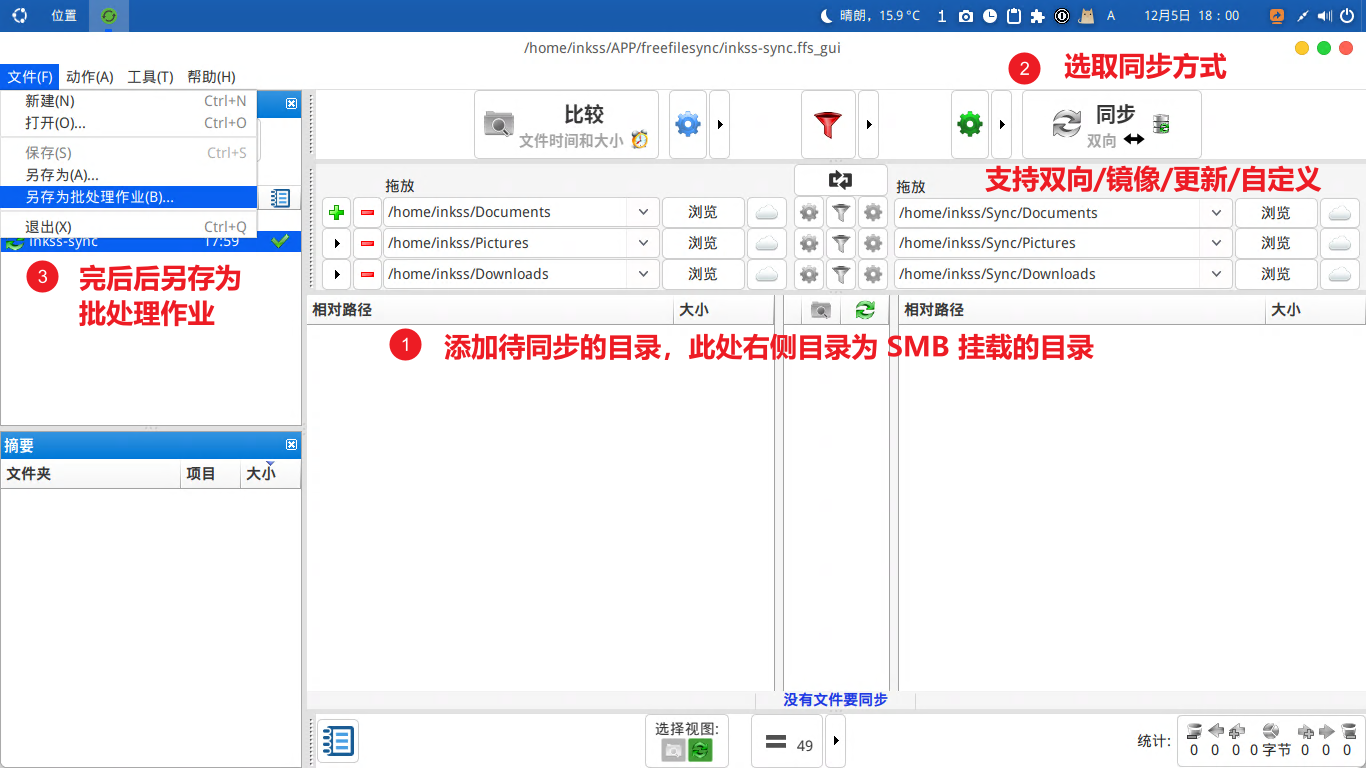
Task: Click left cloud icon on Downloads row
Action: pos(767,274)
